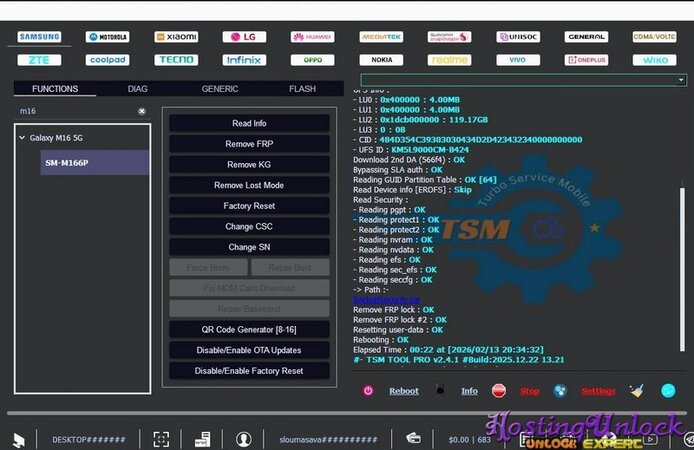Screen dimensions: 694x450
Task: Choose the Realme brand logo
Action: click(x=449, y=60)
